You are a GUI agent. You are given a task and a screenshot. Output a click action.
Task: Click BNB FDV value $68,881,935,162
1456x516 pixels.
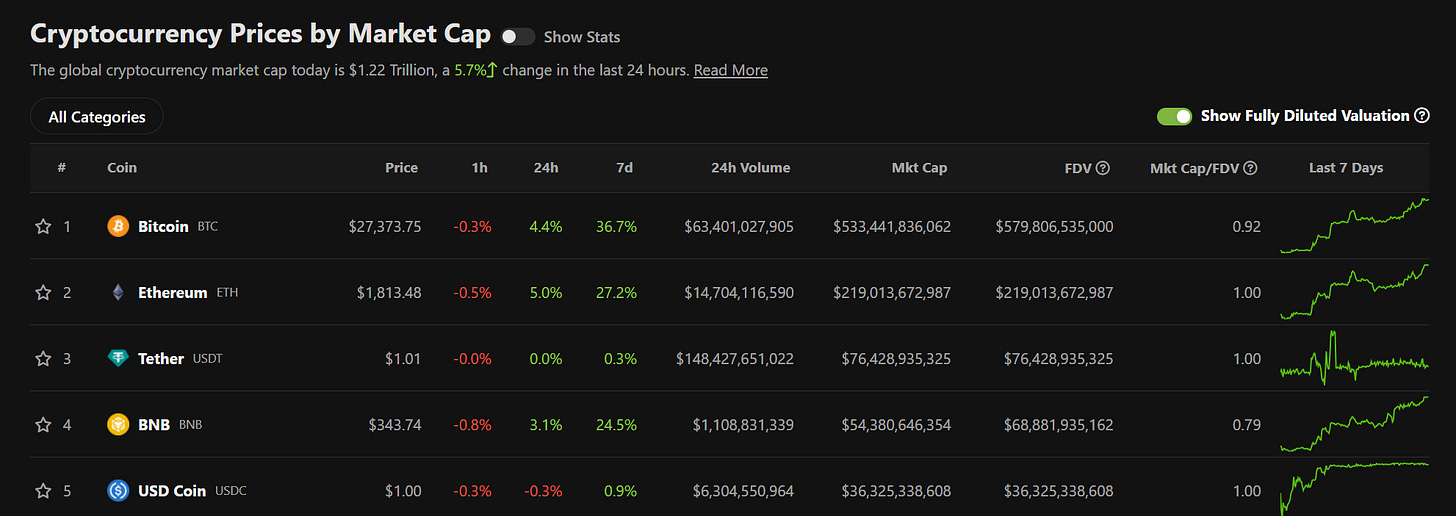1058,425
